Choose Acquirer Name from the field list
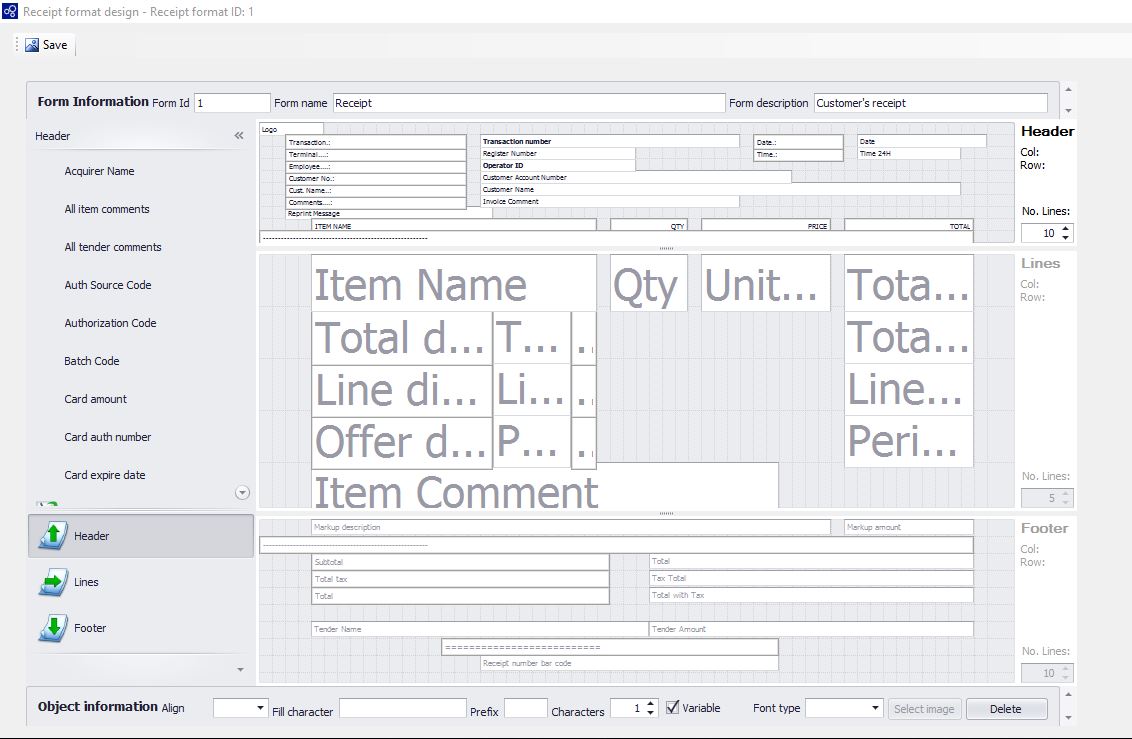Image resolution: width=1132 pixels, height=739 pixels. 99,171
